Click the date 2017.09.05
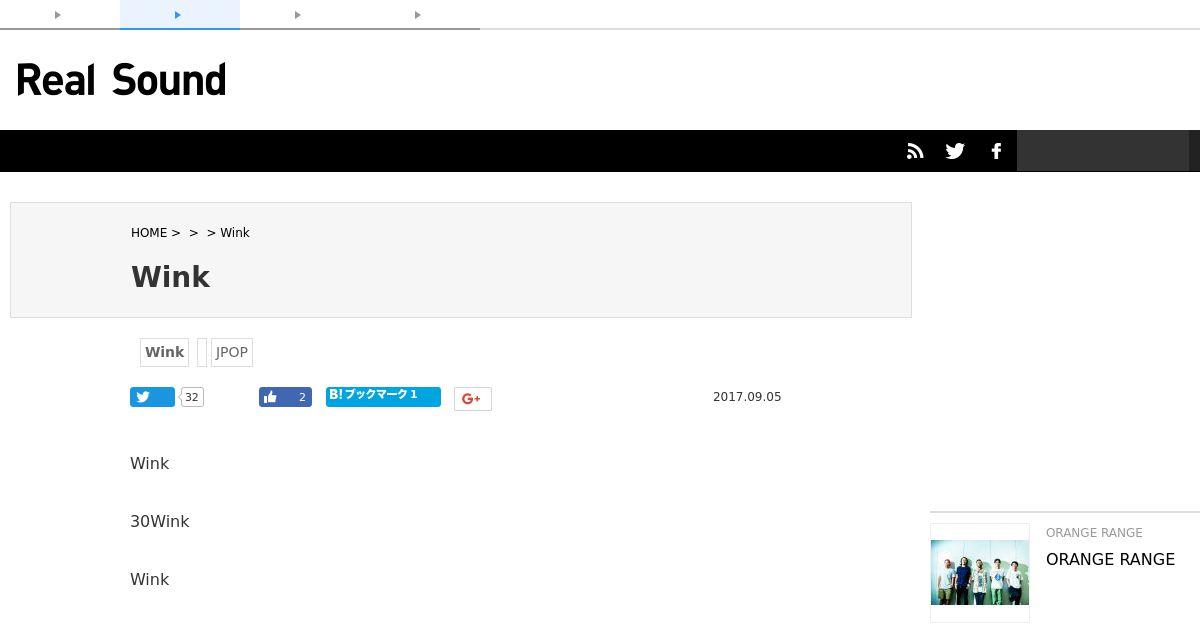Image resolution: width=1200 pixels, height=630 pixels. coord(747,397)
